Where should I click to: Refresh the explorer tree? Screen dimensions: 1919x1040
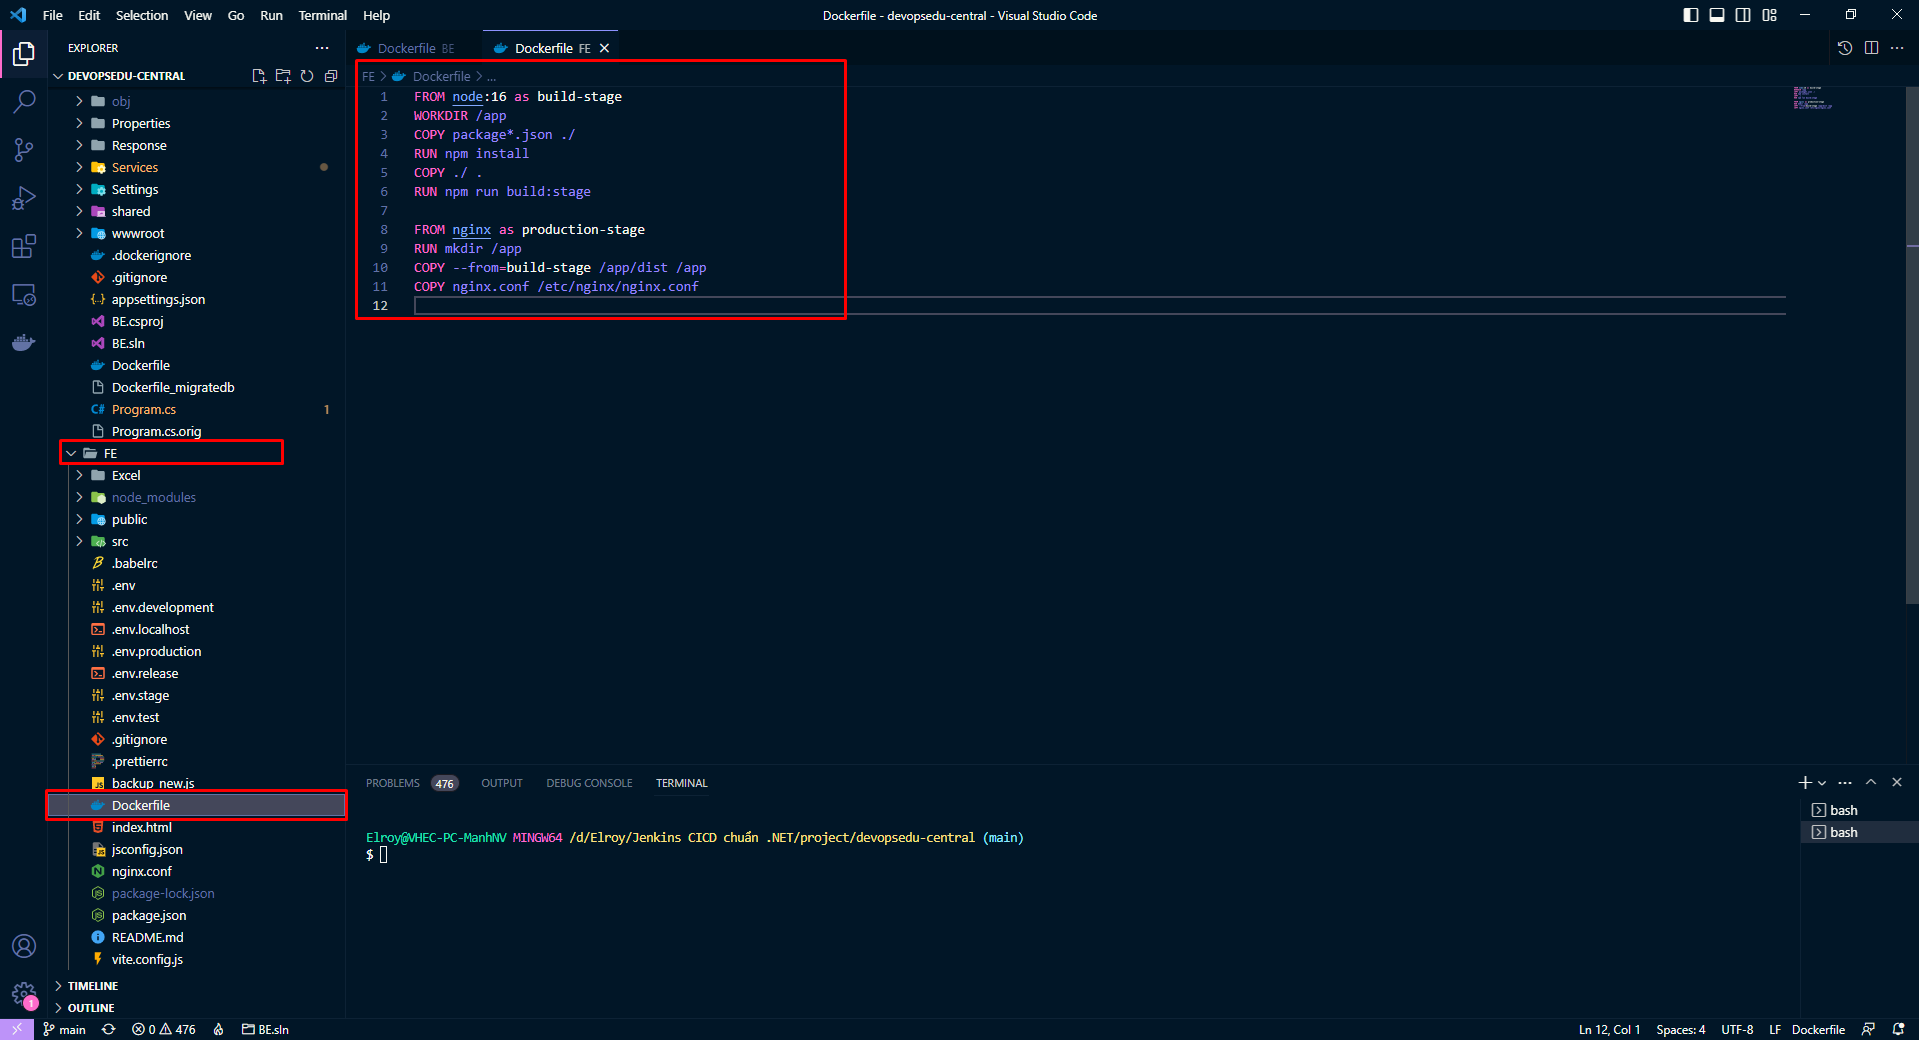coord(307,76)
